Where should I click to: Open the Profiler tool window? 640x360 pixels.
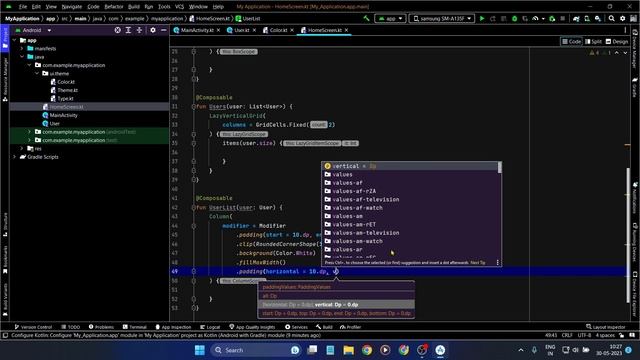click(350, 327)
